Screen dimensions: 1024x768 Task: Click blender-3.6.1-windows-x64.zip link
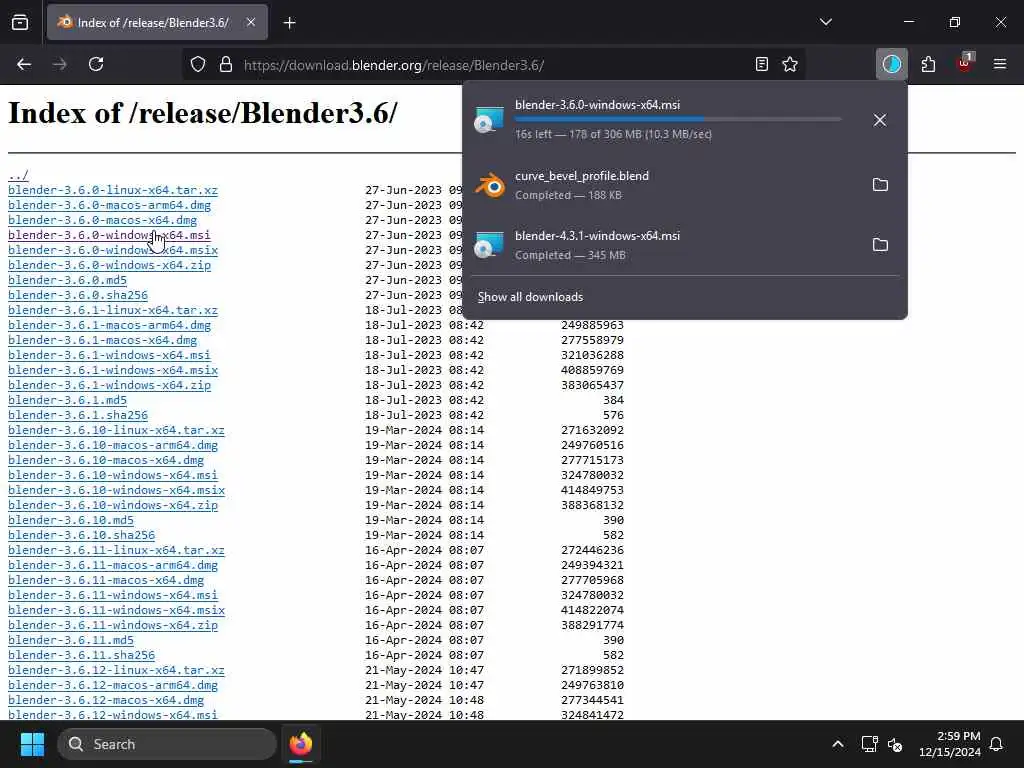coord(110,385)
